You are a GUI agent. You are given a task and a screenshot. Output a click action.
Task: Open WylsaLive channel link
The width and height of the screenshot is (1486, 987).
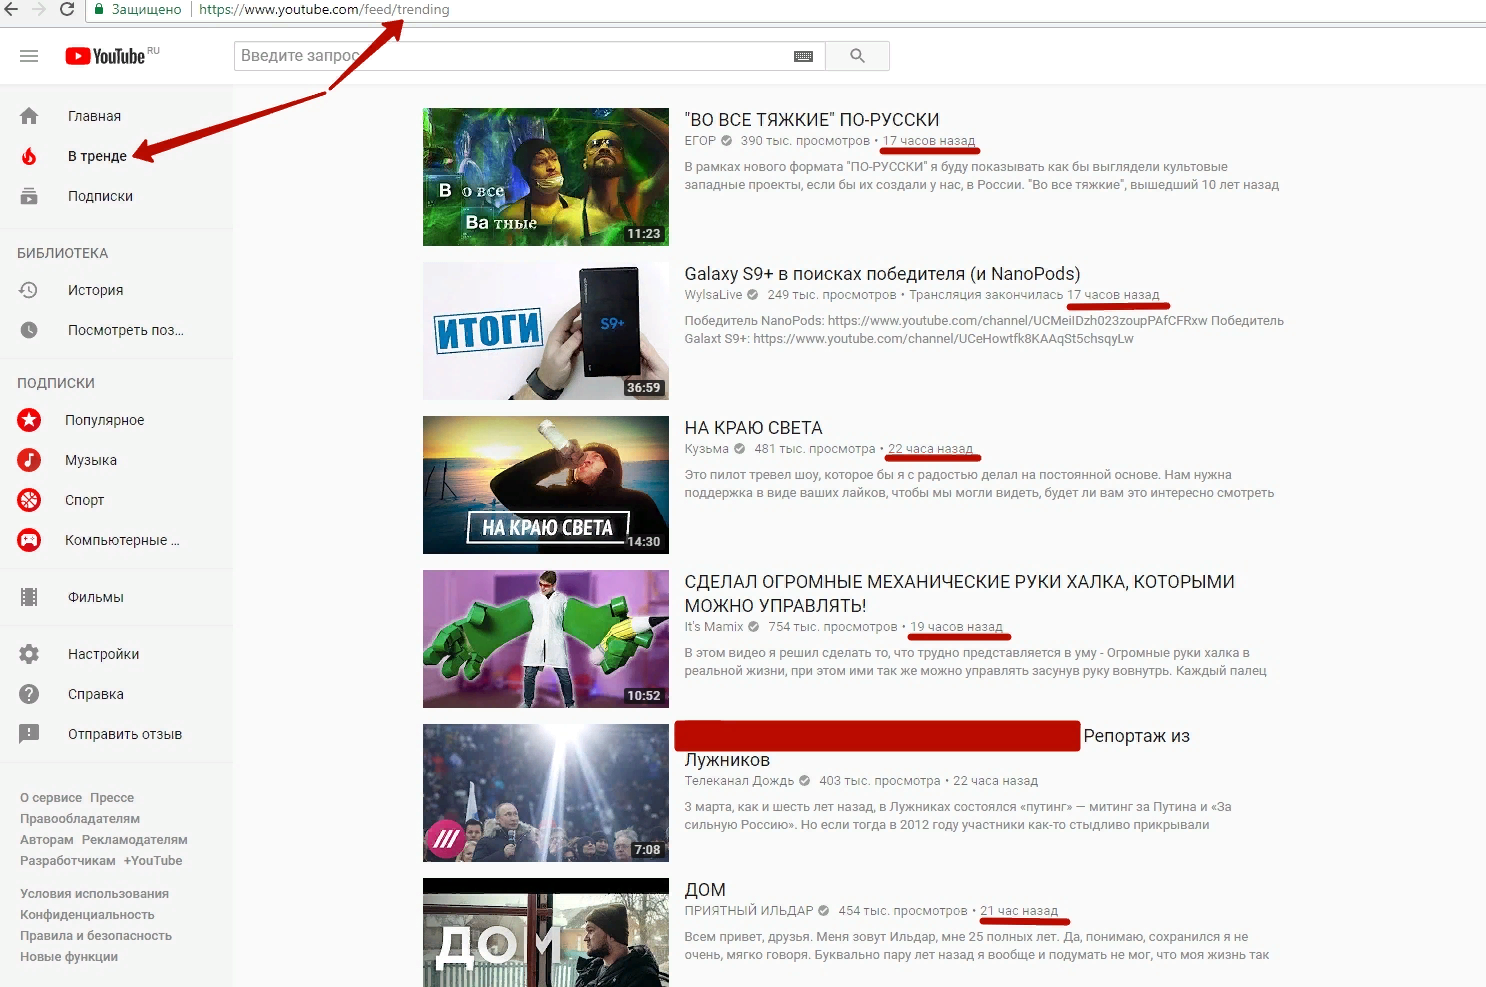coord(713,295)
